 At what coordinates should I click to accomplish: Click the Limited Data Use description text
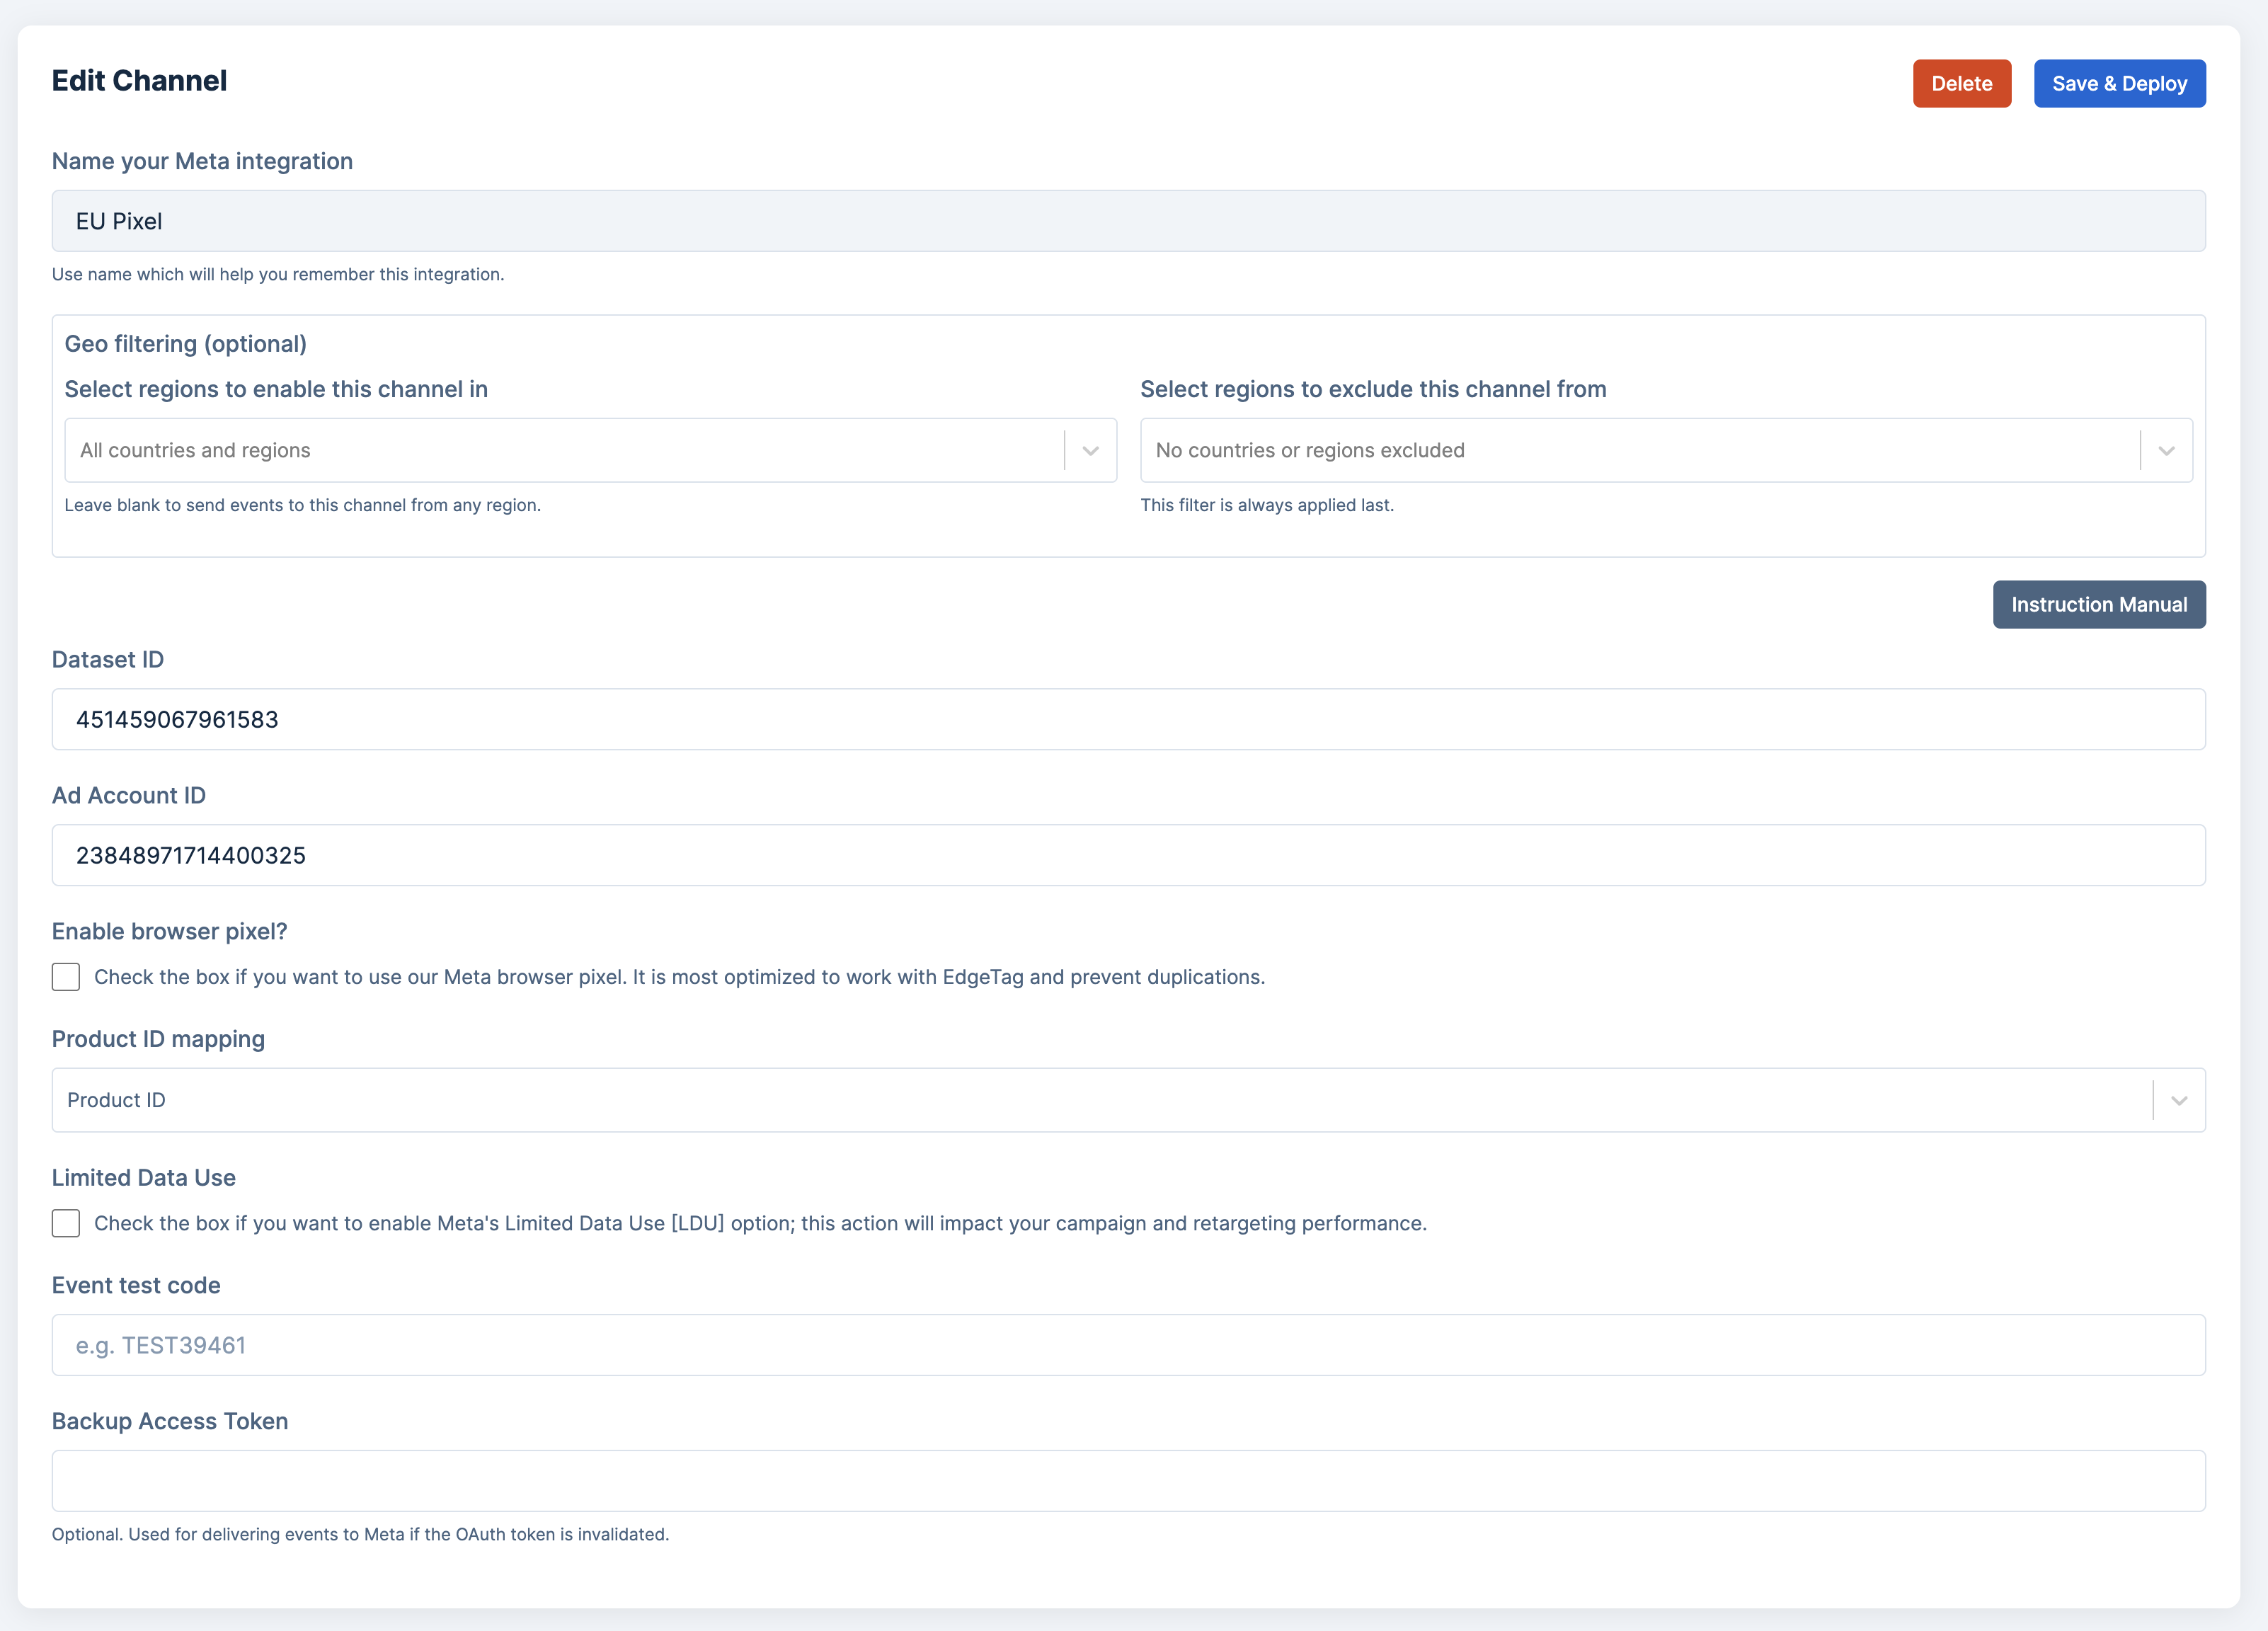(x=760, y=1223)
